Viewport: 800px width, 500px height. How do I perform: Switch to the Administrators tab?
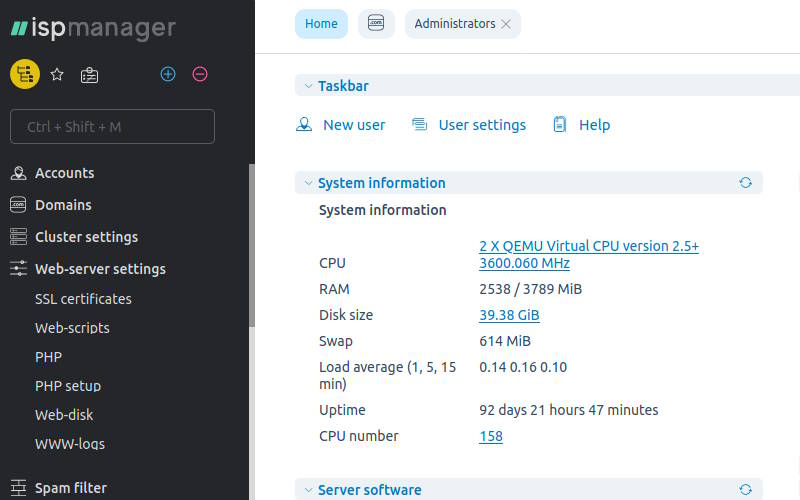click(455, 23)
